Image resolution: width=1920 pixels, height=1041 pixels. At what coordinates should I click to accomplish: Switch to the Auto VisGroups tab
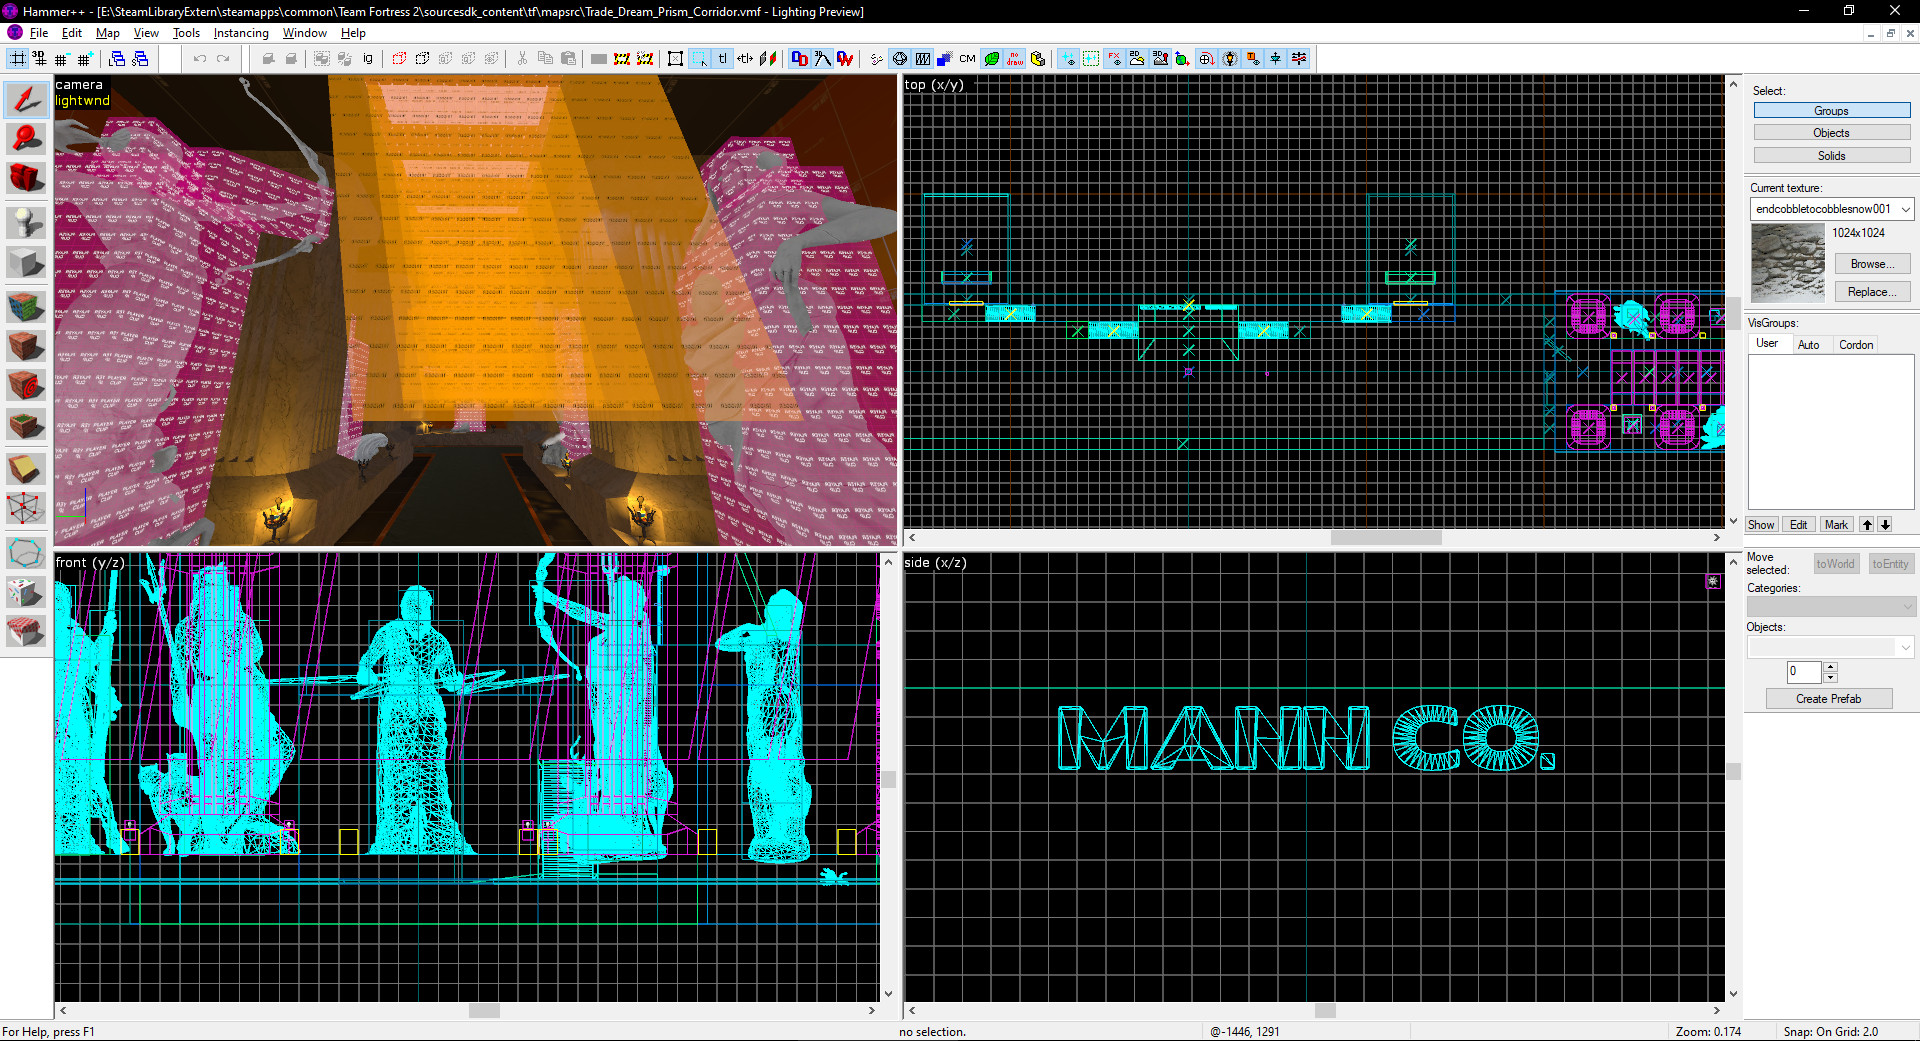click(1811, 344)
